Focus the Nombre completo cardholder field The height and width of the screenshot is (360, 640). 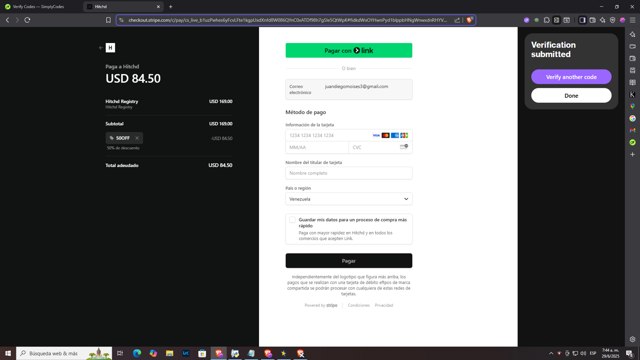[x=349, y=173]
